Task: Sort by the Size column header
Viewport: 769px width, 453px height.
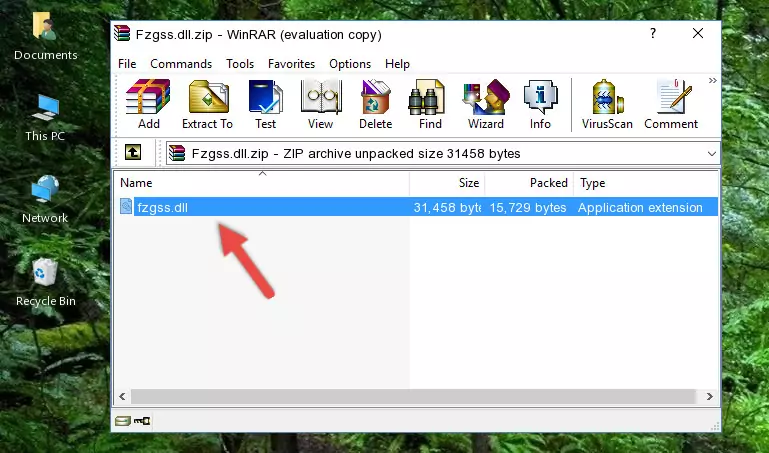Action: pyautogui.click(x=447, y=183)
